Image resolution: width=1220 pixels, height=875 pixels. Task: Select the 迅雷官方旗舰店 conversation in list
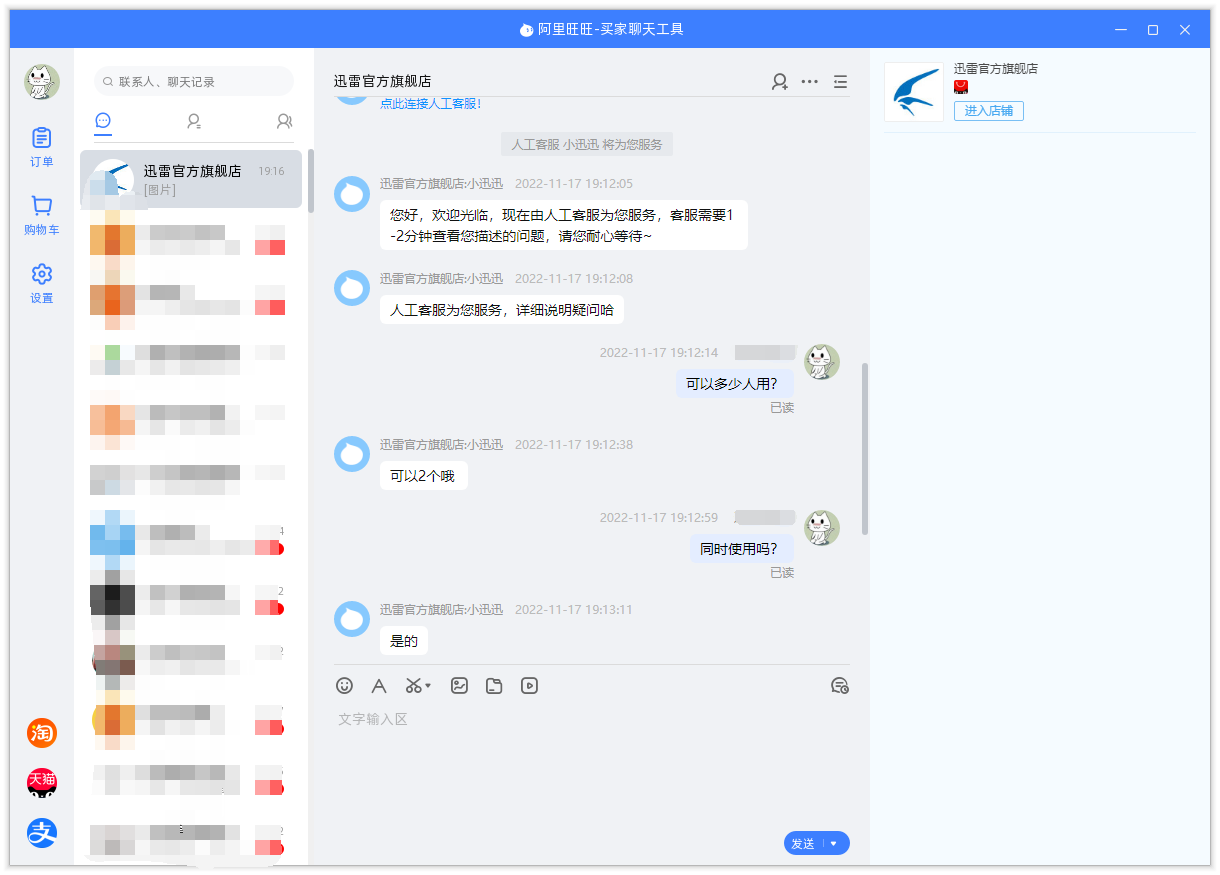[x=191, y=179]
